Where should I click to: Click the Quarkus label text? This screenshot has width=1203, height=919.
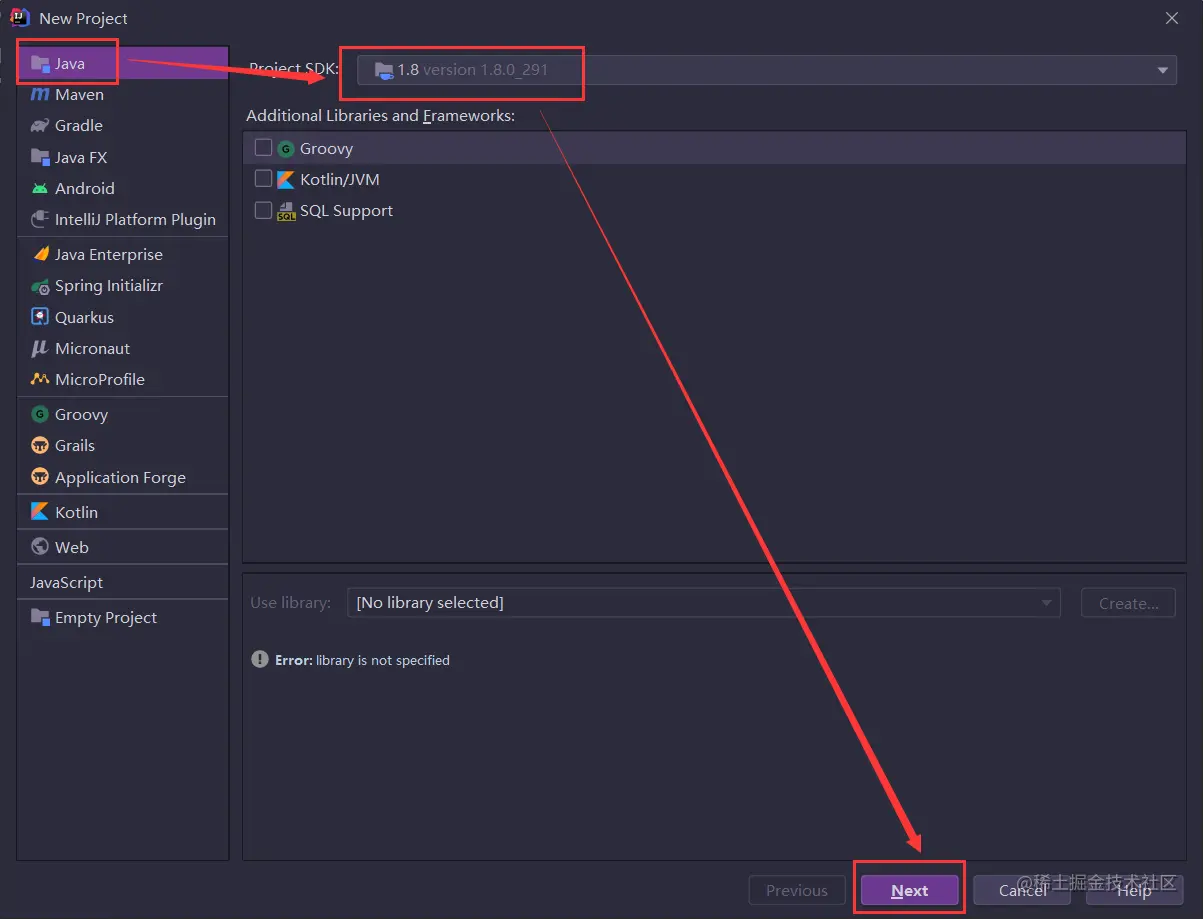(84, 317)
